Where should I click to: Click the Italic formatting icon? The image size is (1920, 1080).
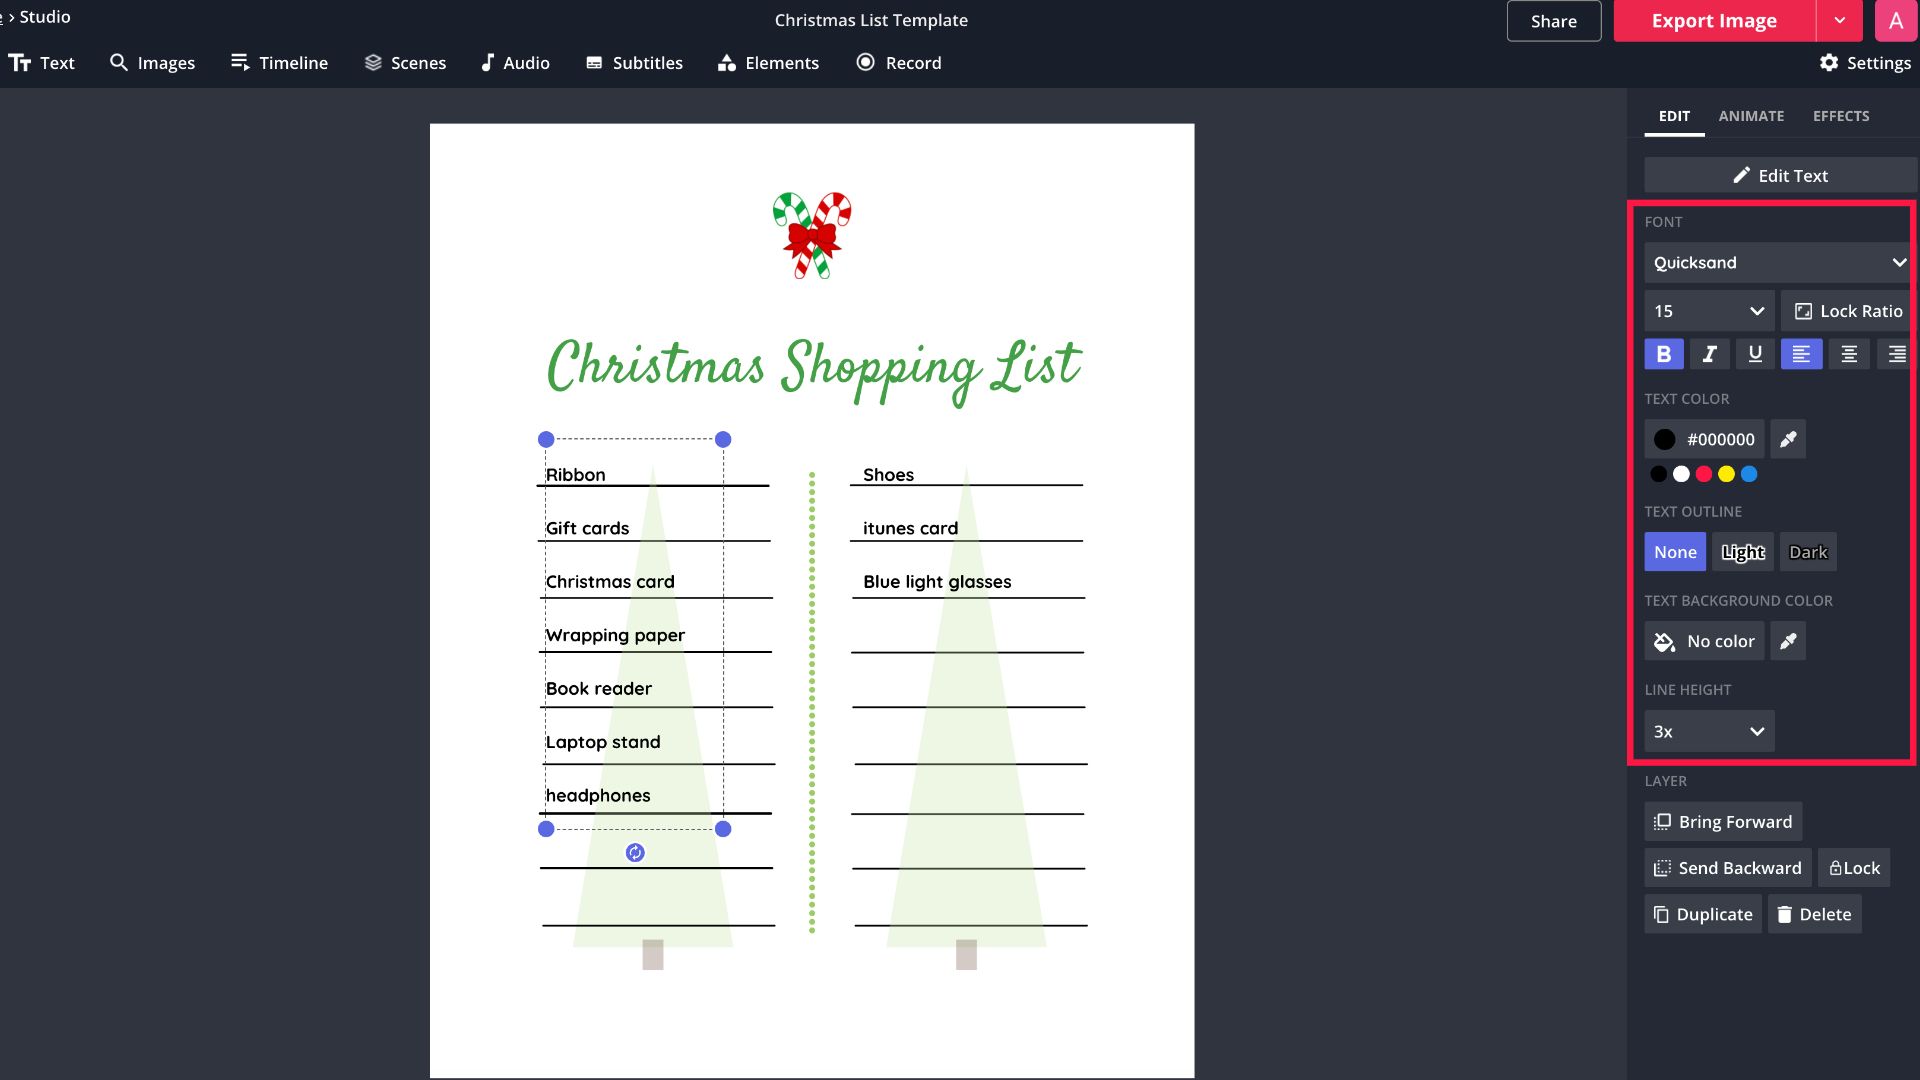(1709, 353)
